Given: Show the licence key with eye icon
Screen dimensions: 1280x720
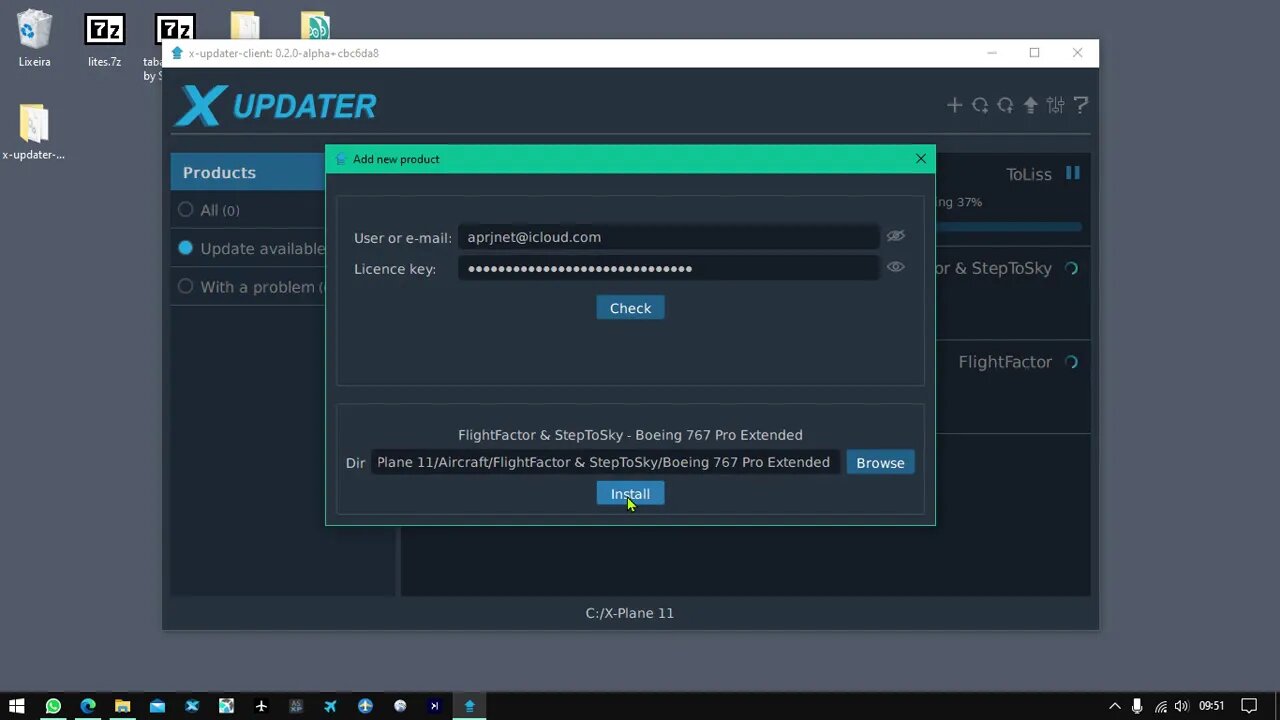Looking at the screenshot, I should (895, 267).
